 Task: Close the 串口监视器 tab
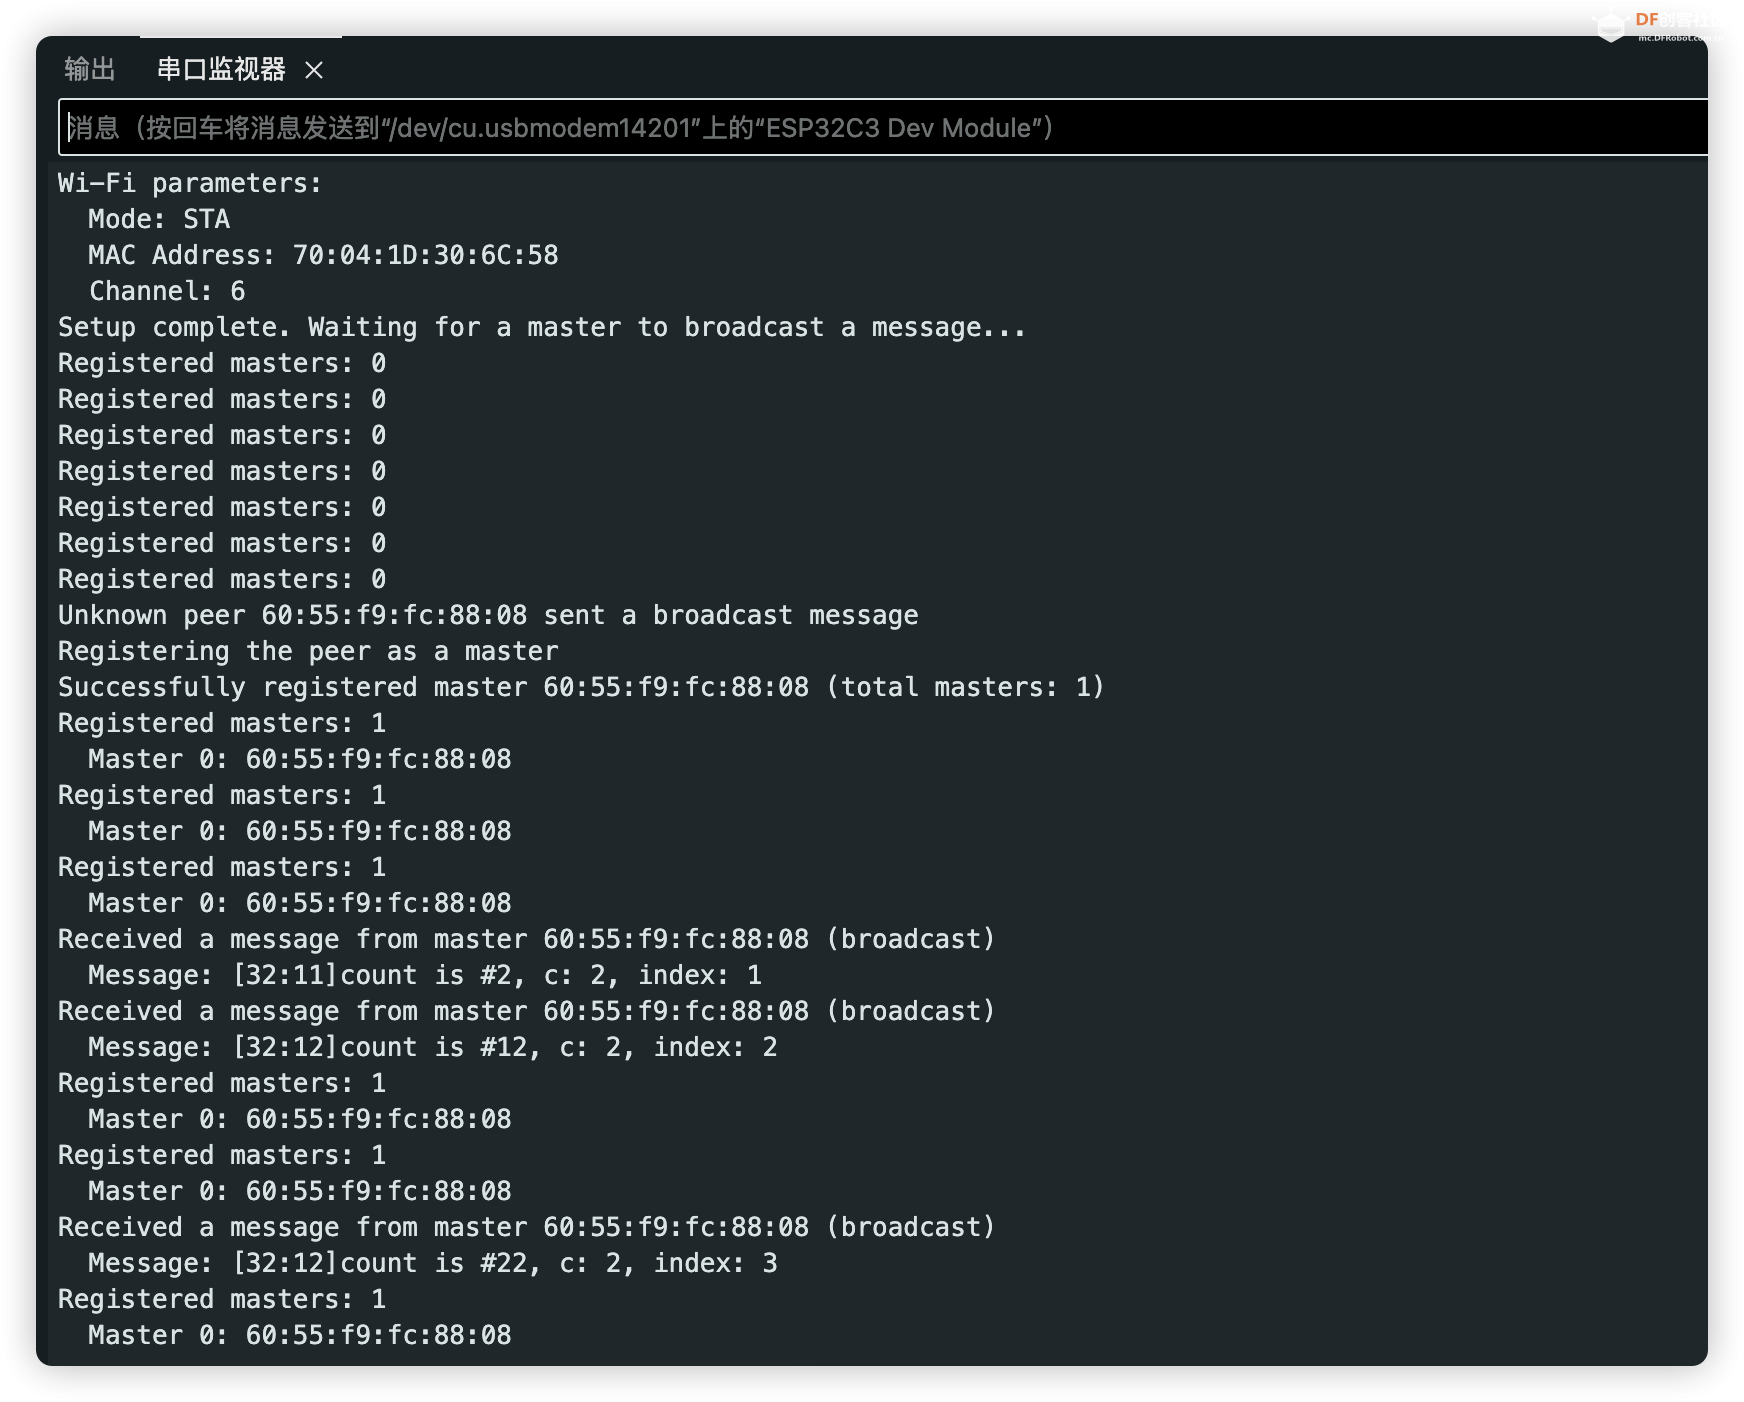(x=314, y=70)
